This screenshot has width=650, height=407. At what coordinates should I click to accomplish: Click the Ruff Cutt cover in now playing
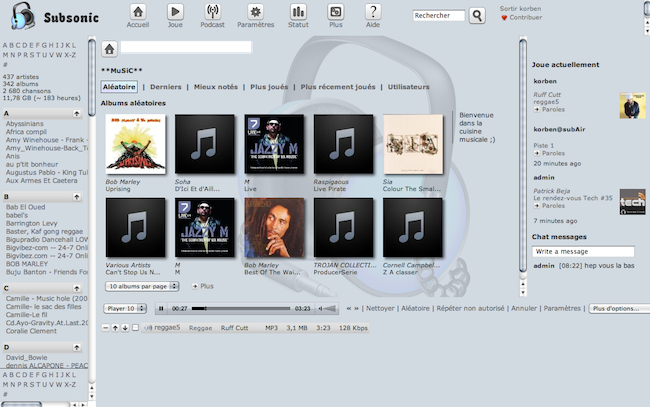(x=632, y=106)
